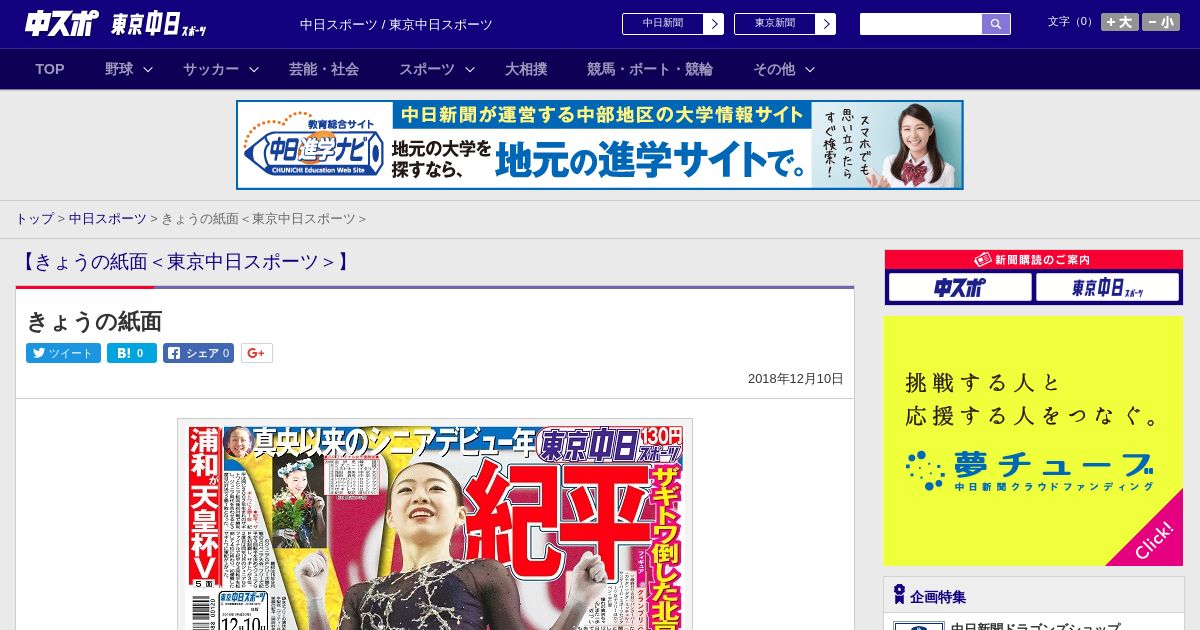Expand the サッカー menu

(x=221, y=69)
